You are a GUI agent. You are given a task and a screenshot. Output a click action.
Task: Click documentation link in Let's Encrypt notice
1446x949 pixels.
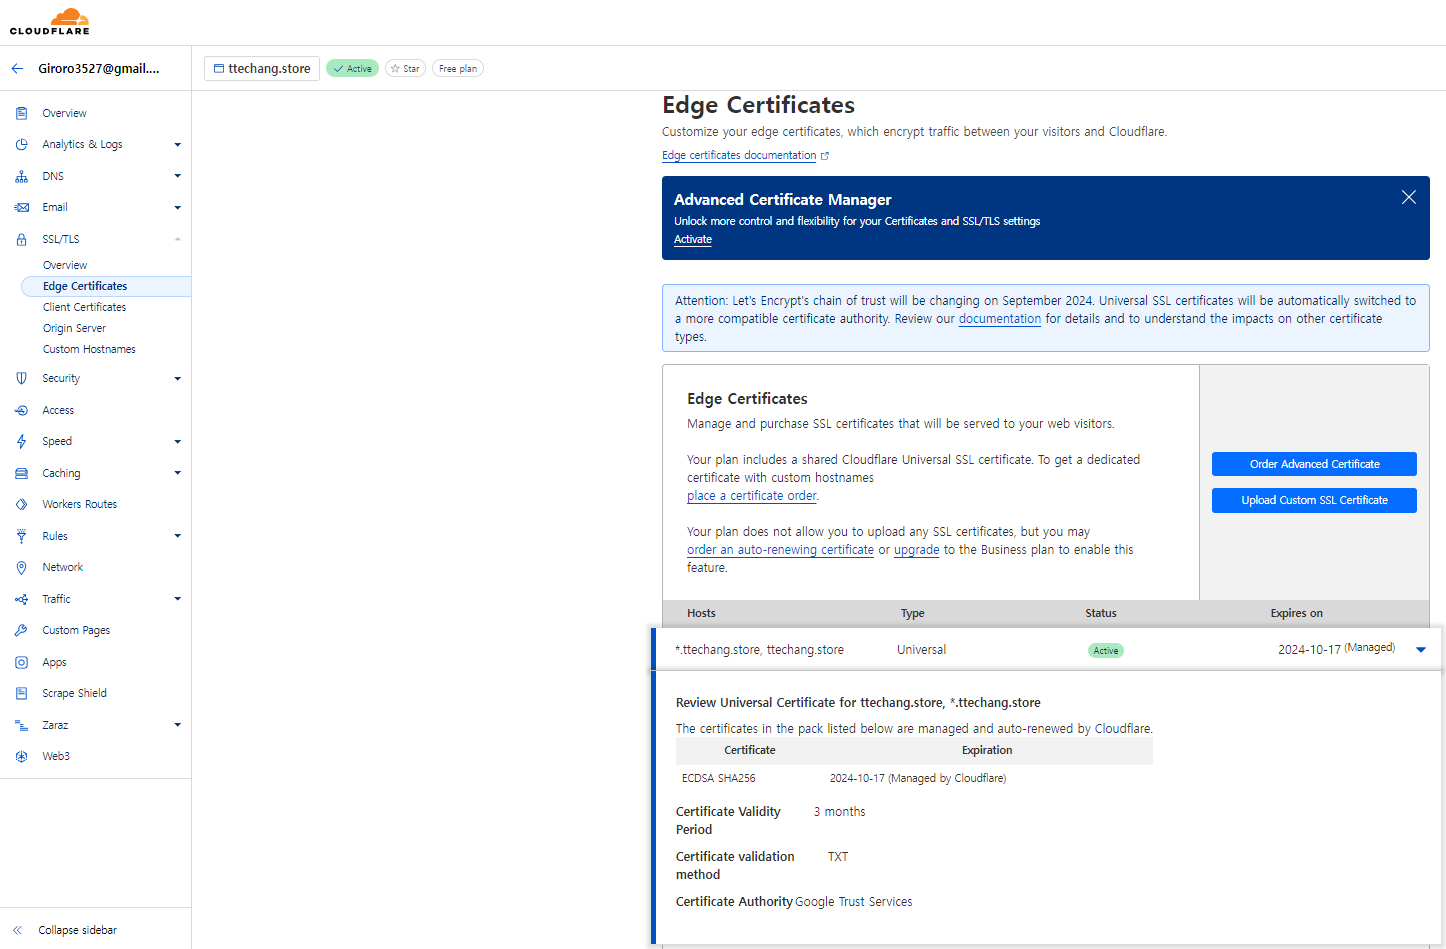1000,319
